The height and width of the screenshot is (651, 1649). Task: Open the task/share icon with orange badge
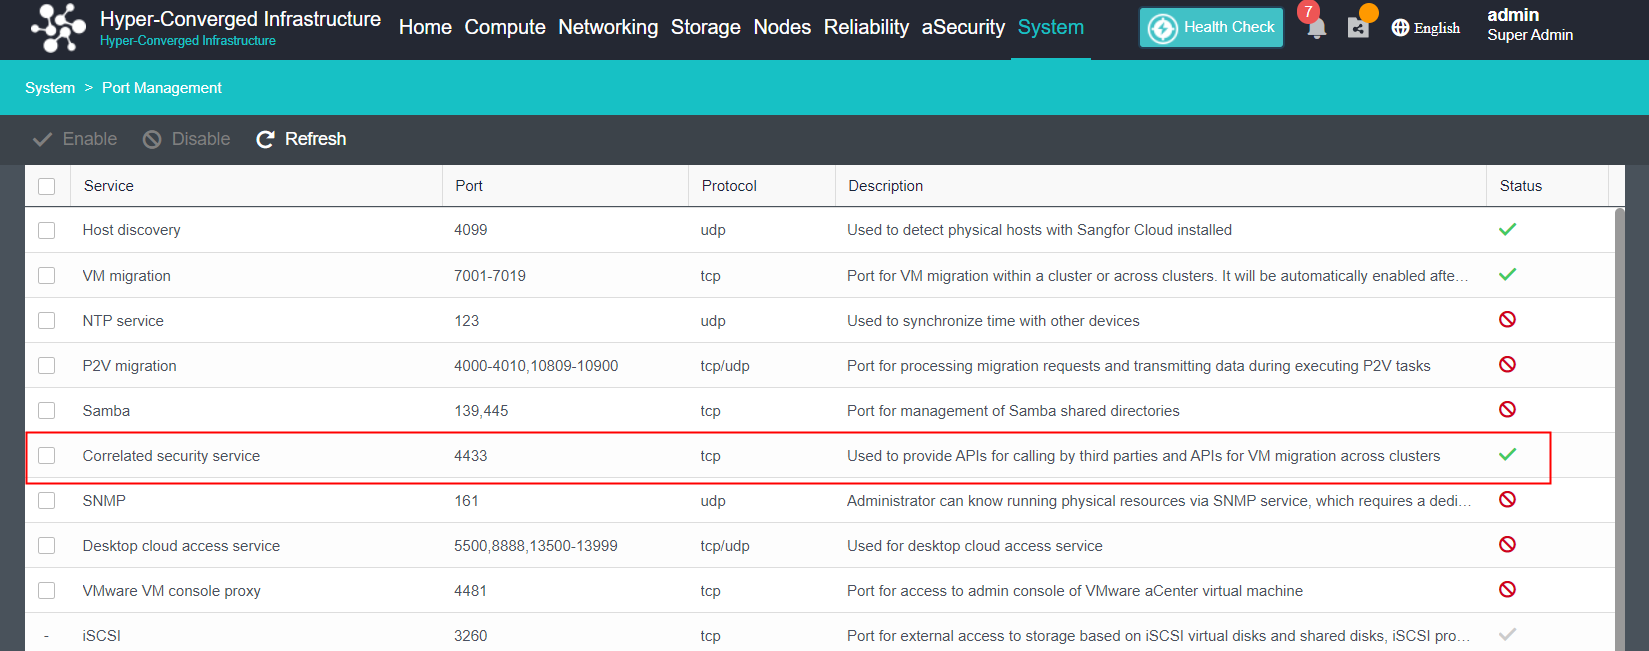pos(1358,27)
